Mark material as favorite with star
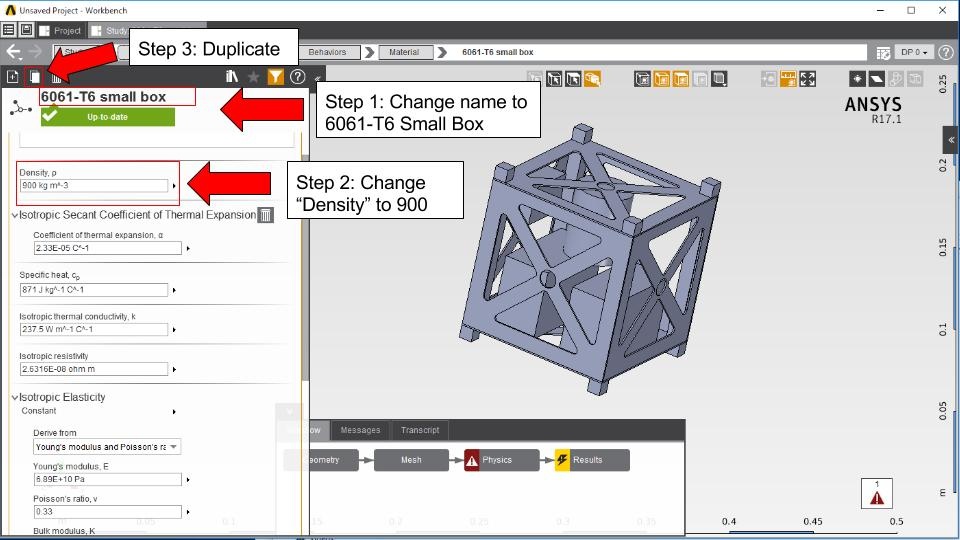Screen dimensions: 960x540 click(x=253, y=77)
